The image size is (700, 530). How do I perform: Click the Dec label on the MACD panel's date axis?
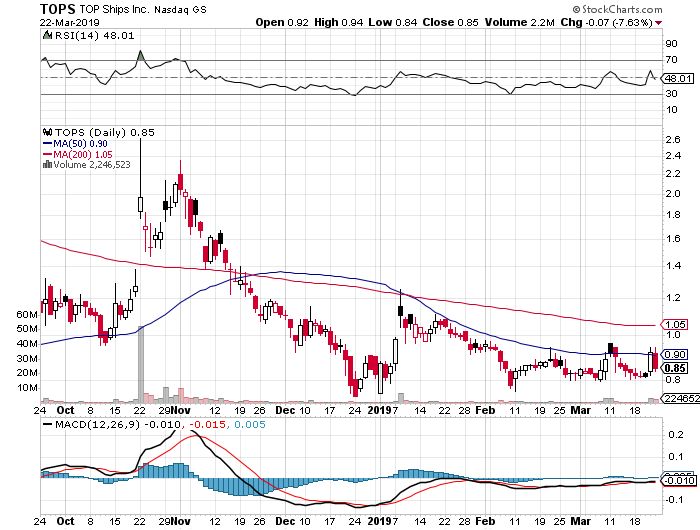(285, 522)
